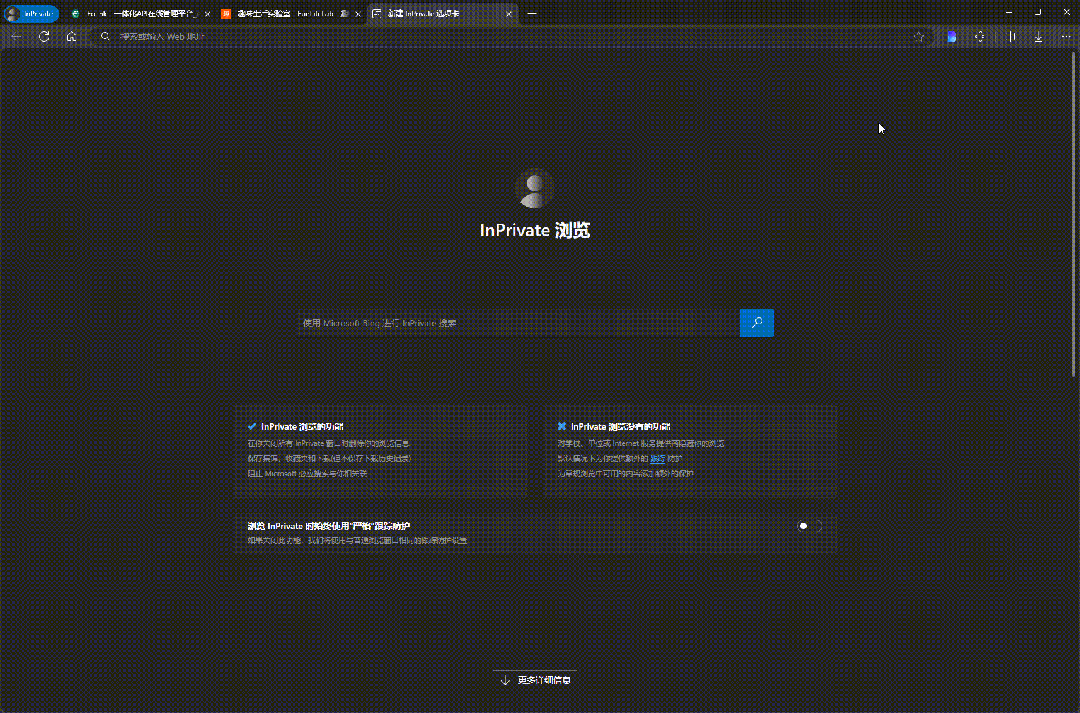This screenshot has width=1080, height=713.
Task: Open the Settings and more ellipsis menu
Action: pyautogui.click(x=1066, y=37)
